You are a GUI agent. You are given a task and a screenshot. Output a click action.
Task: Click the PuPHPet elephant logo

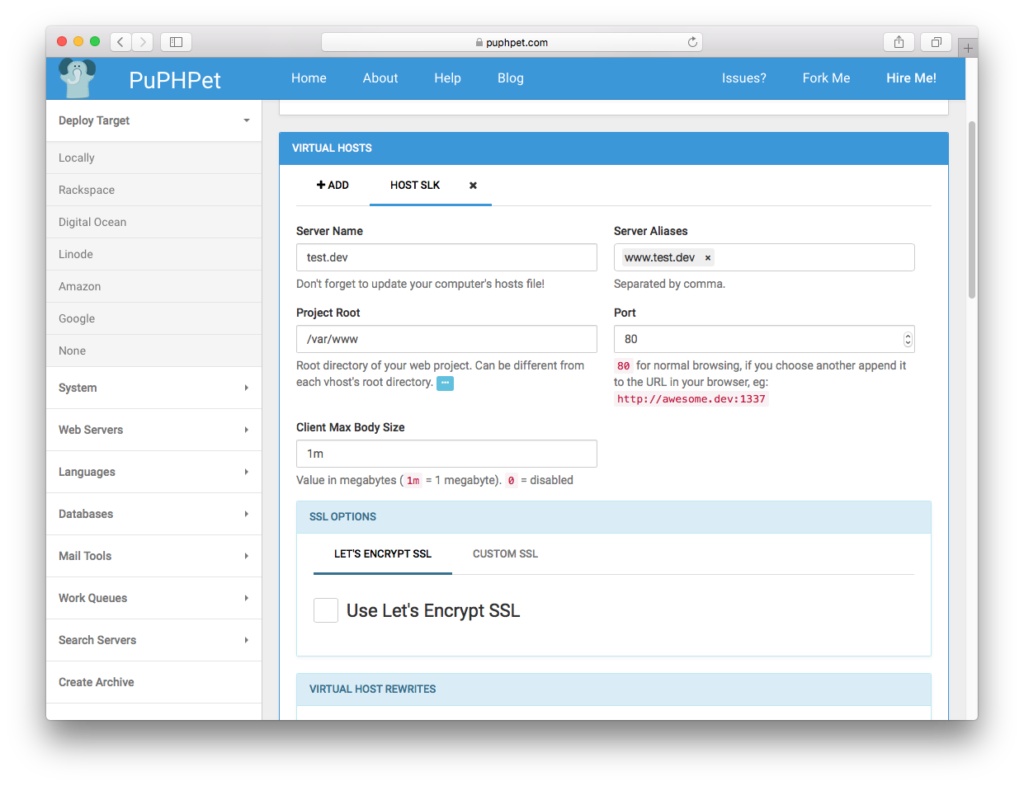pyautogui.click(x=77, y=78)
